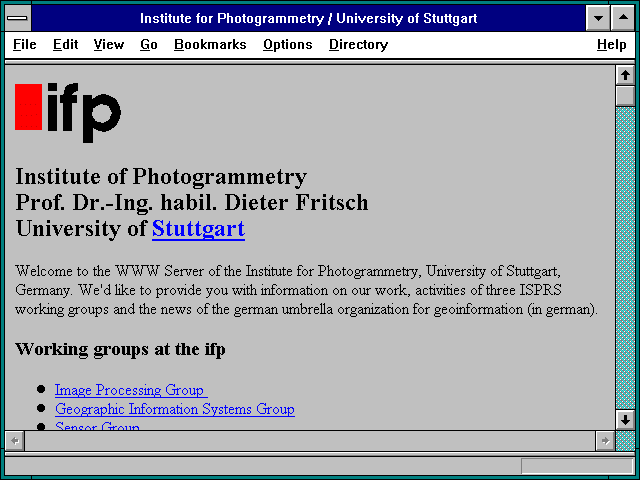Open the View menu

coord(109,44)
